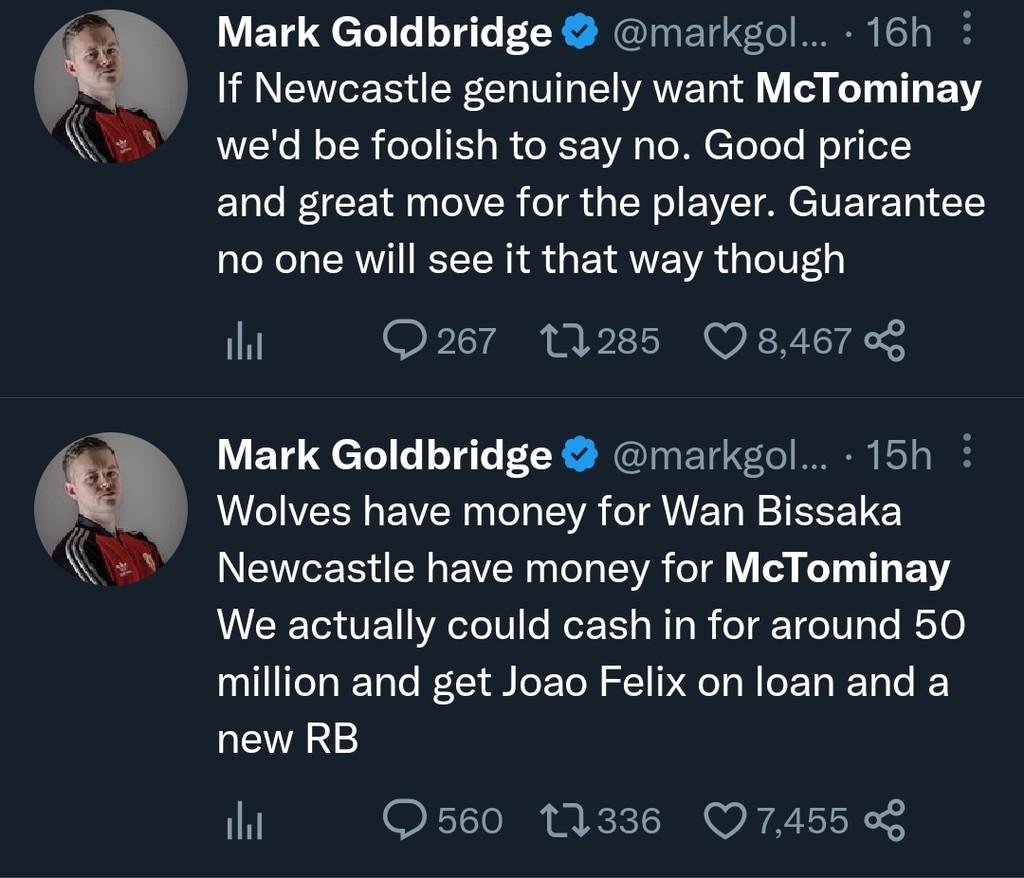Open more options on the 16h tweet
1024x878 pixels.
click(966, 33)
